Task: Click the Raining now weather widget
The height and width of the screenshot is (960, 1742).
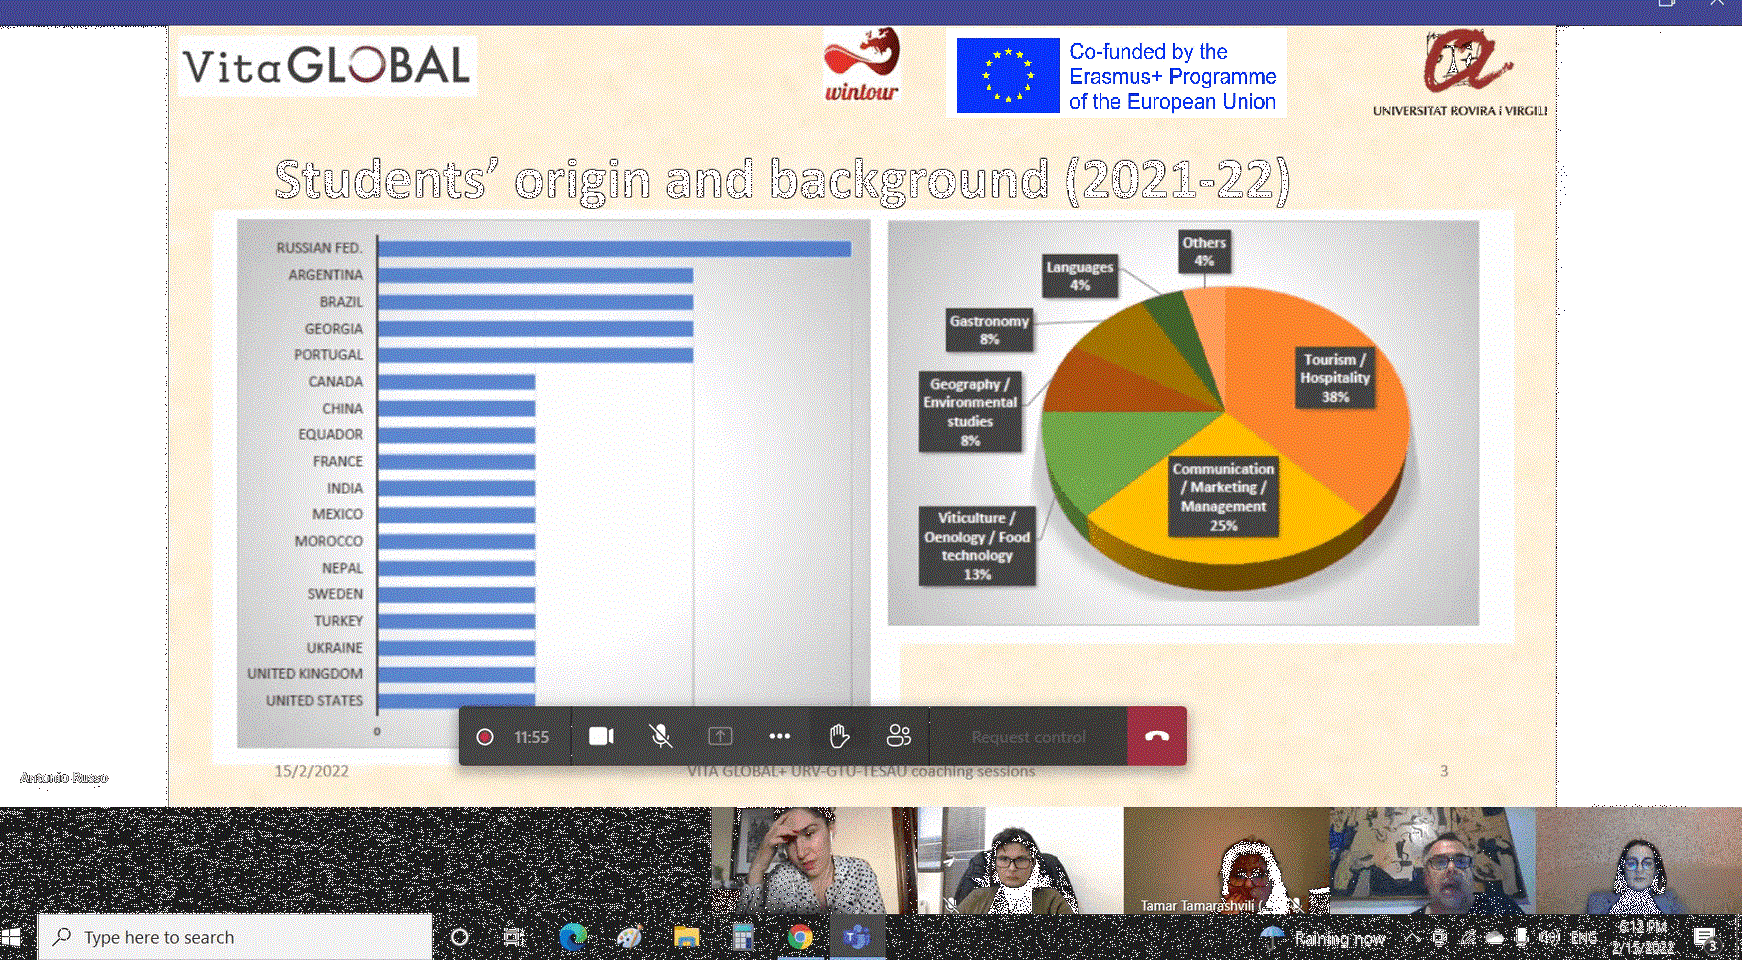Action: click(x=1324, y=938)
